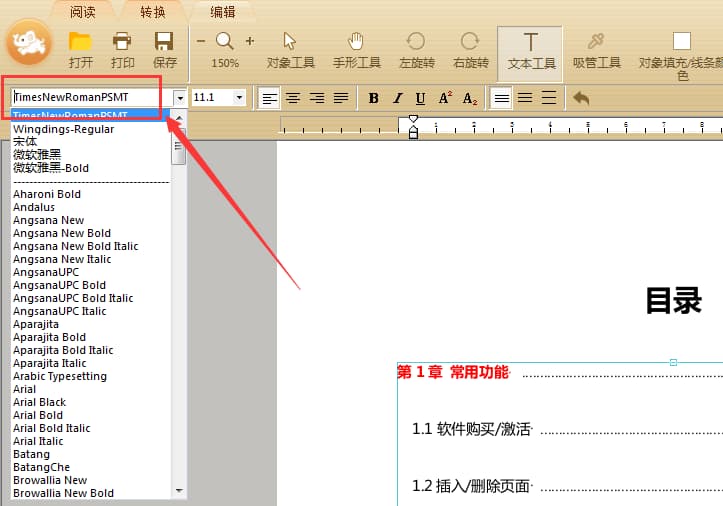The height and width of the screenshot is (506, 723).
Task: Select the 对象工具 arrow tool
Action: pyautogui.click(x=290, y=42)
